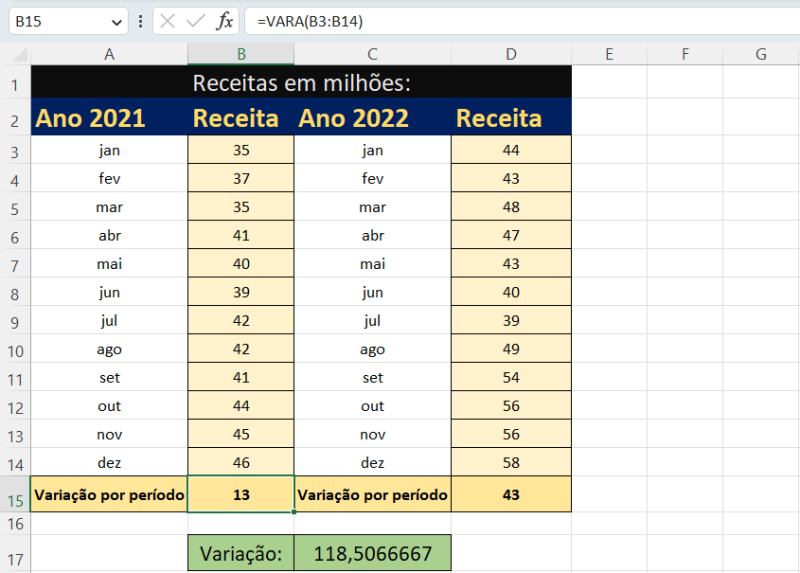The height and width of the screenshot is (573, 800).
Task: Click the Insert Function fx icon
Action: coord(224,21)
